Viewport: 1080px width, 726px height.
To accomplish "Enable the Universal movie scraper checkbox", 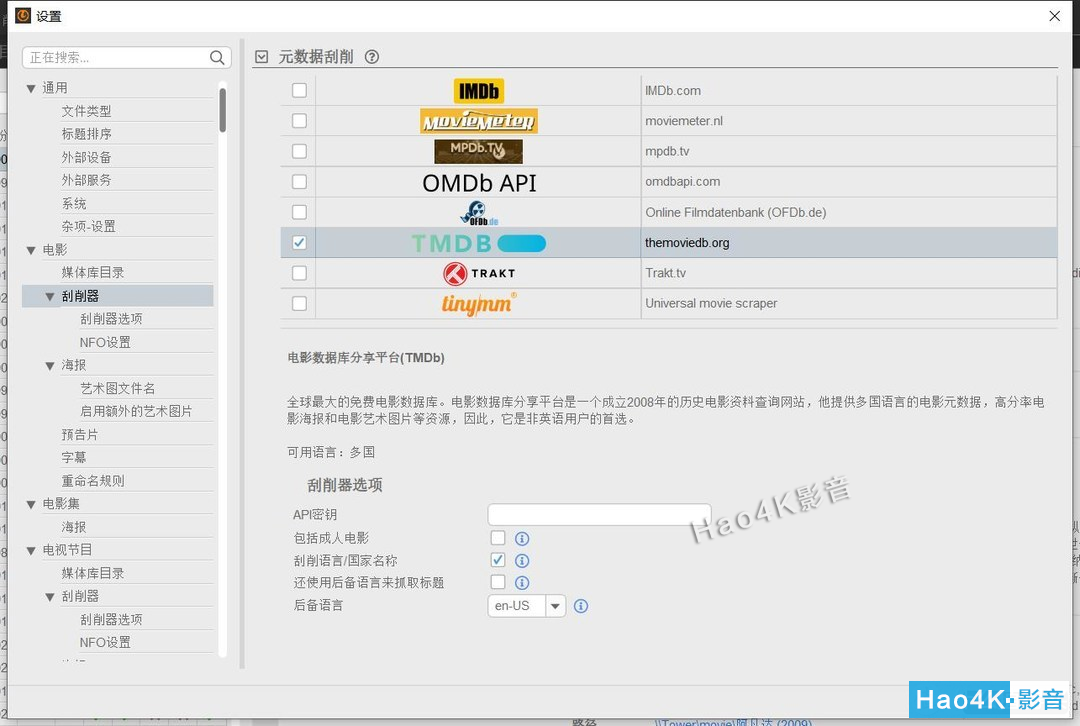I will [x=299, y=304].
